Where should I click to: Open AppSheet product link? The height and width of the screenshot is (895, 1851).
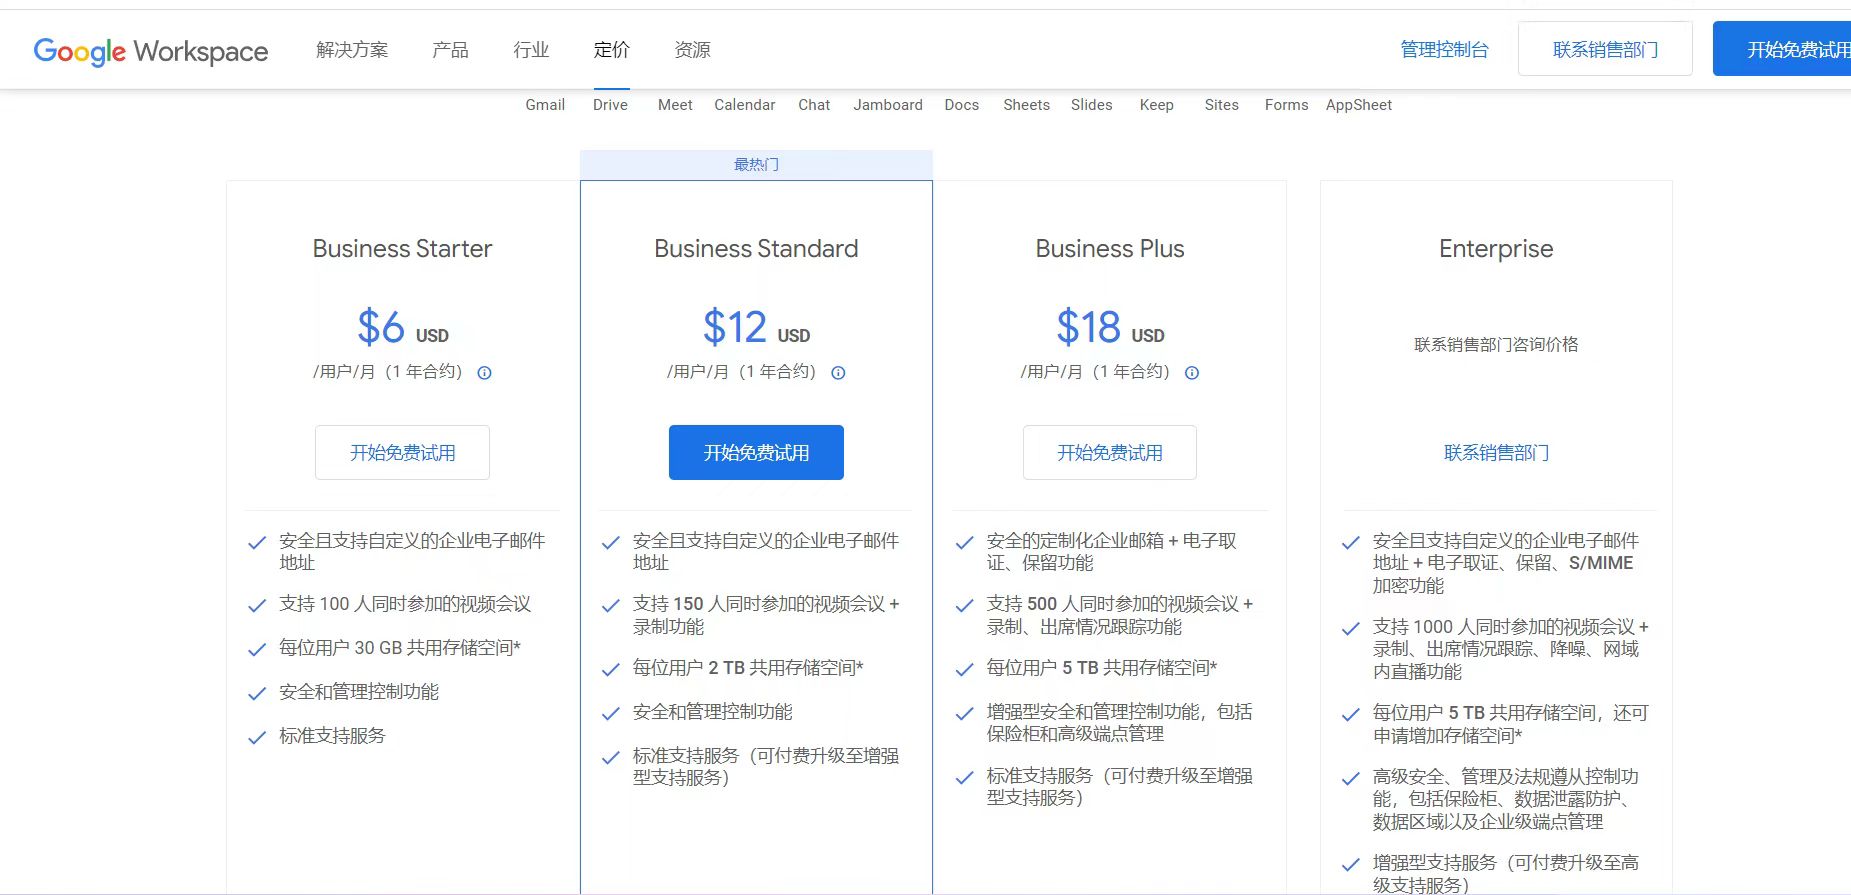1359,105
